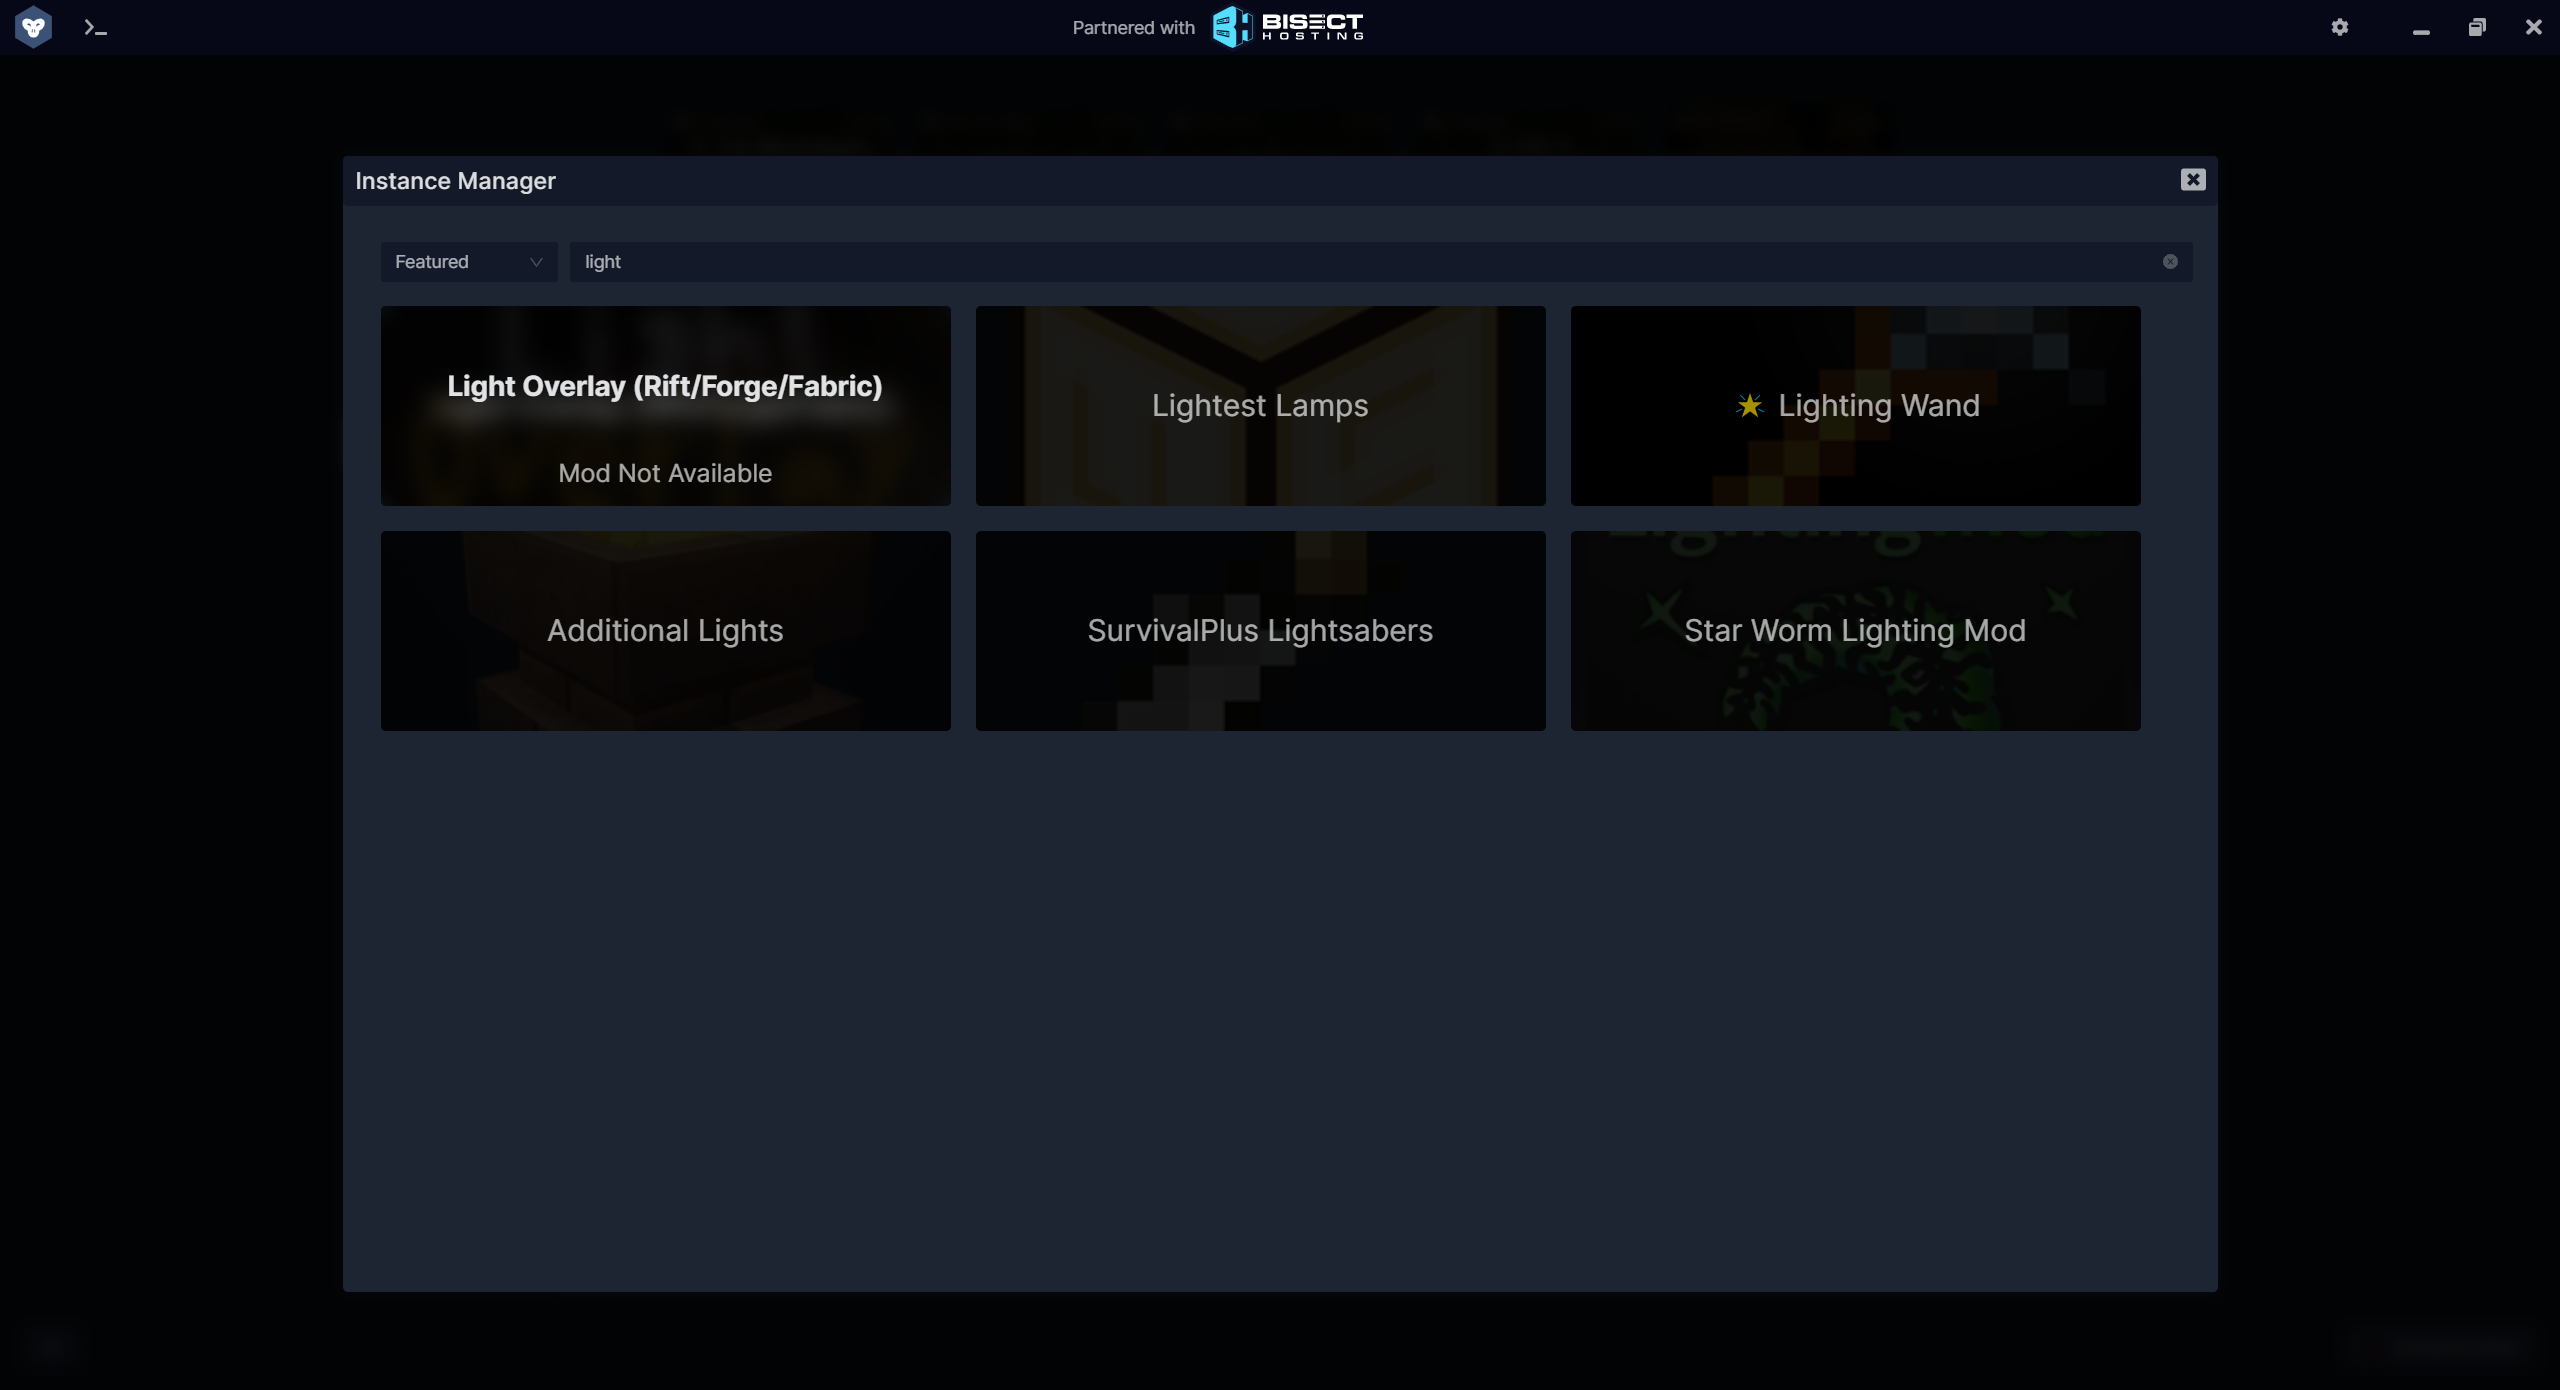
Task: Open the Additional Lights mod card
Action: (x=665, y=631)
